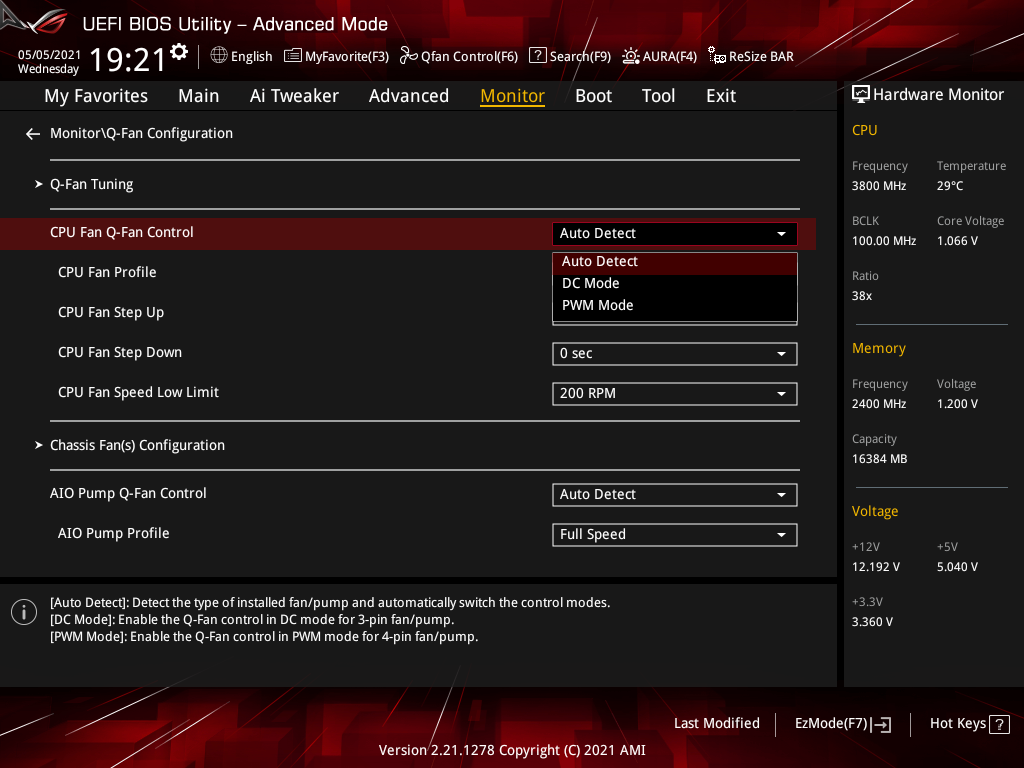Click the info icon in help panel
This screenshot has width=1024, height=768.
coord(24,612)
